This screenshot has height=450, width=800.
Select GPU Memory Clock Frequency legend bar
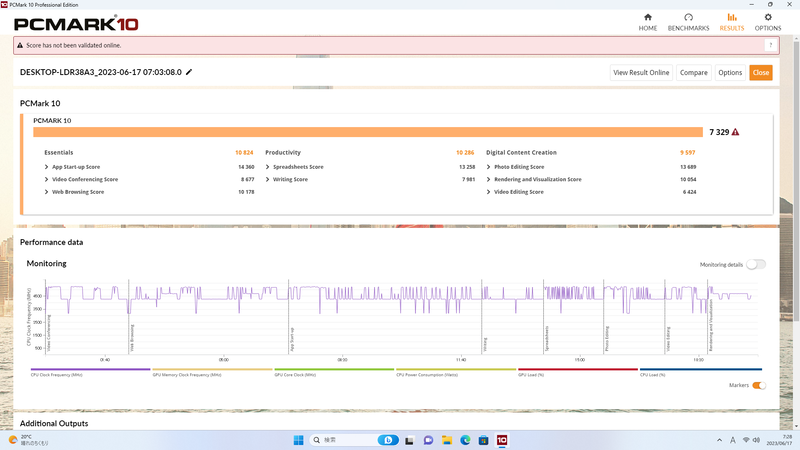click(212, 369)
